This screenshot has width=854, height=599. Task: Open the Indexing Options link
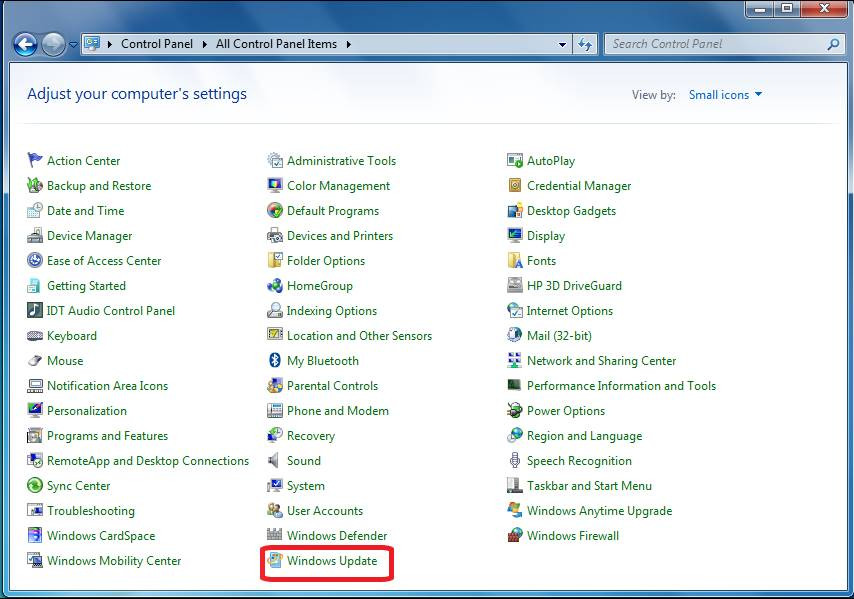pyautogui.click(x=332, y=311)
